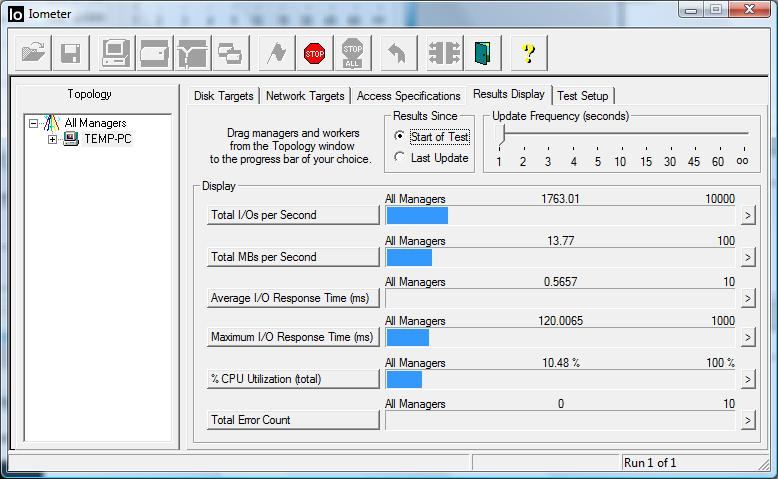The image size is (778, 479).
Task: Switch to the Disk Targets tab
Action: pyautogui.click(x=224, y=96)
